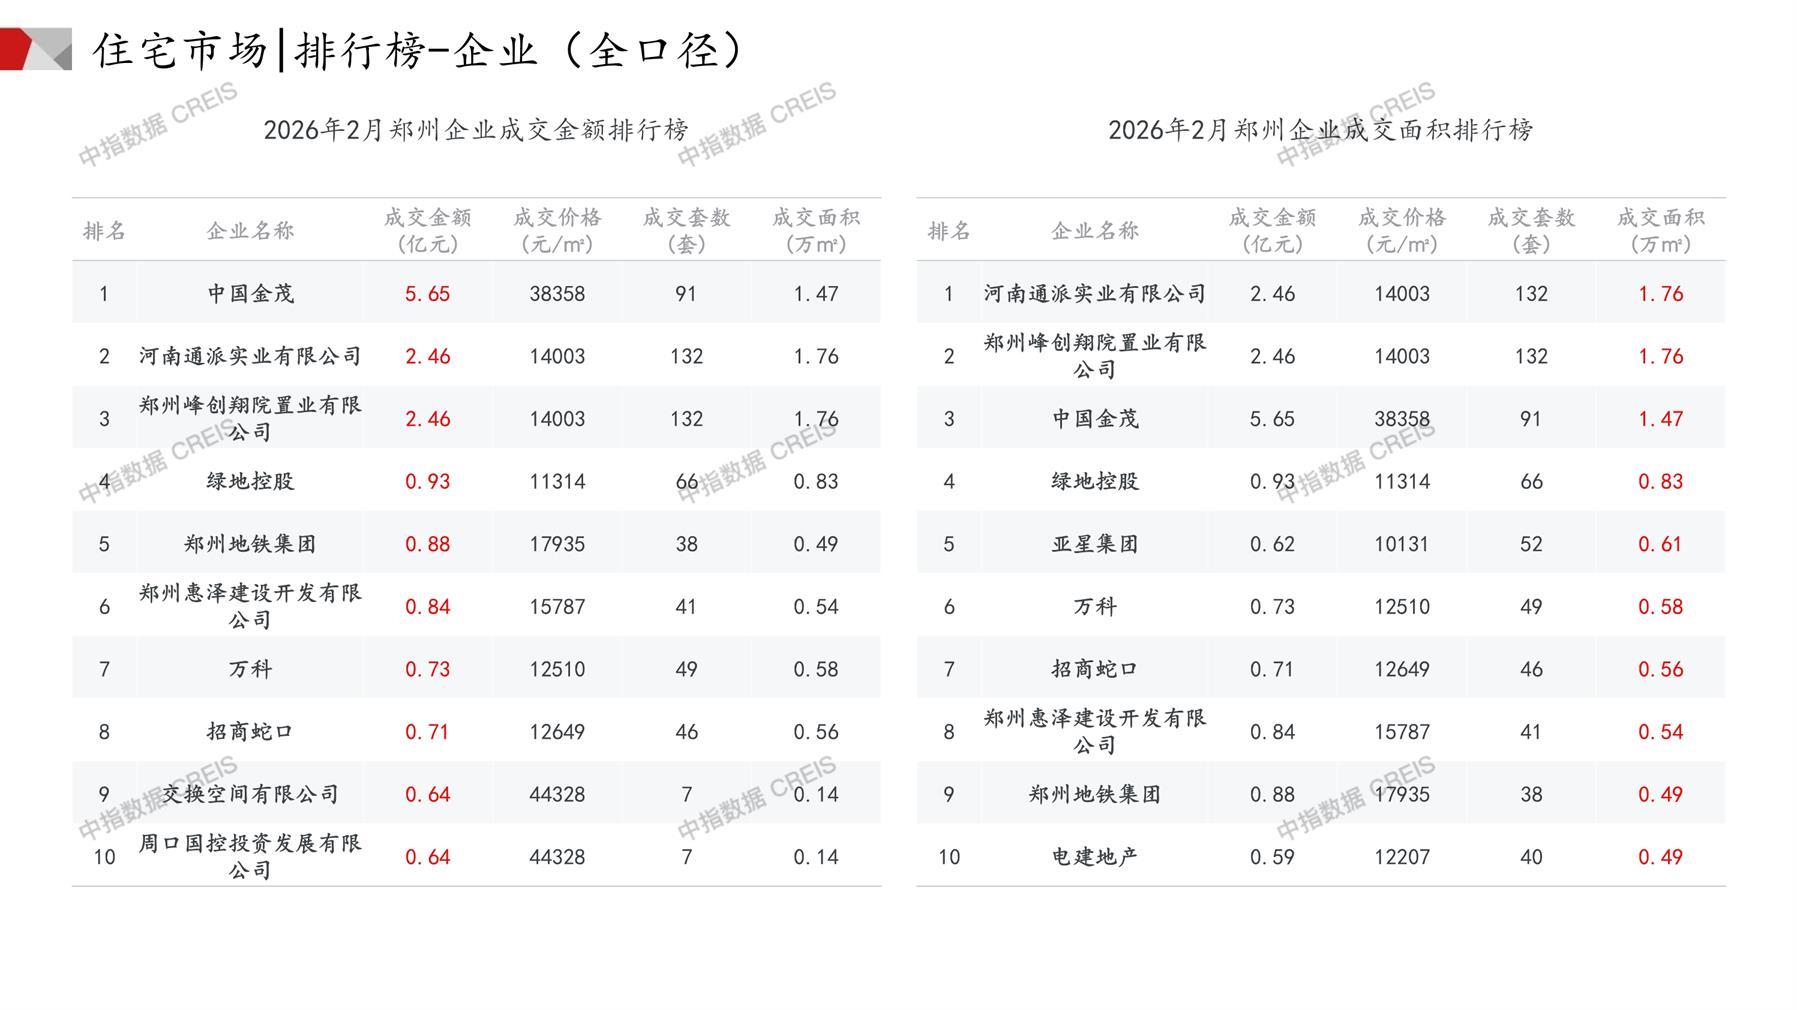1797x1010 pixels.
Task: Select 周口国控投资发展有限公司 company name
Action: click(250, 856)
